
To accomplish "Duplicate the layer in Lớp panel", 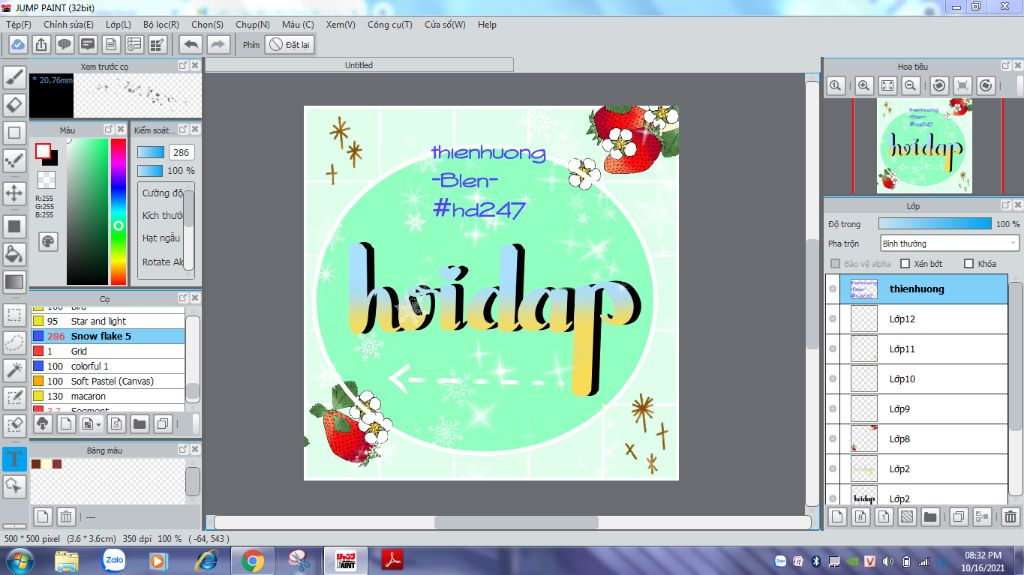I will click(x=958, y=517).
